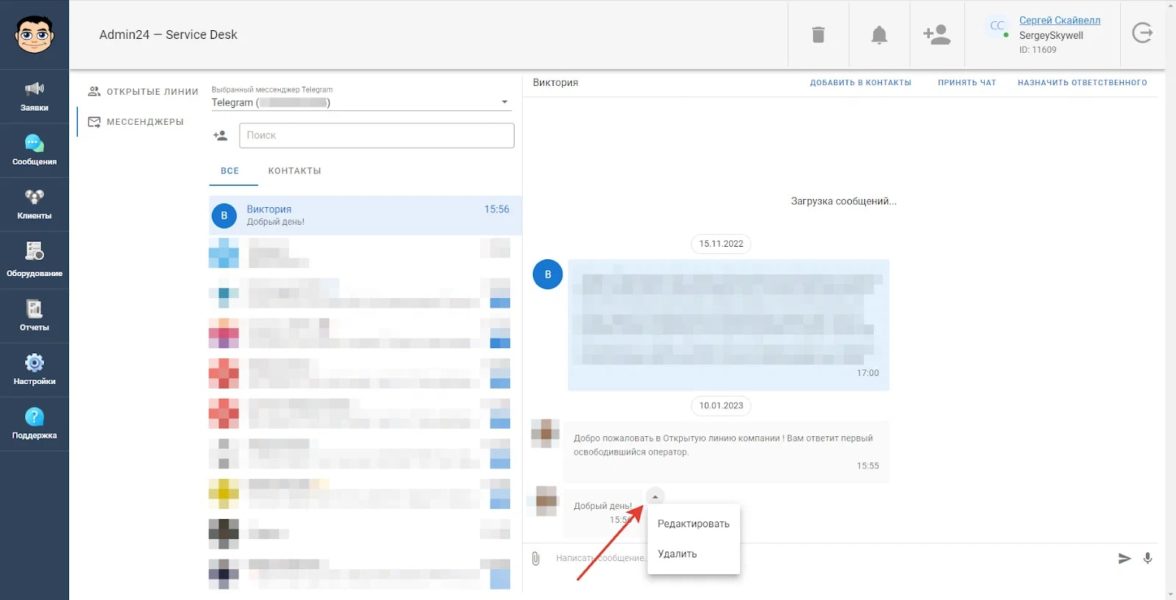Viewport: 1176px width, 600px height.
Task: Open the Заявки section in sidebar
Action: [x=34, y=96]
